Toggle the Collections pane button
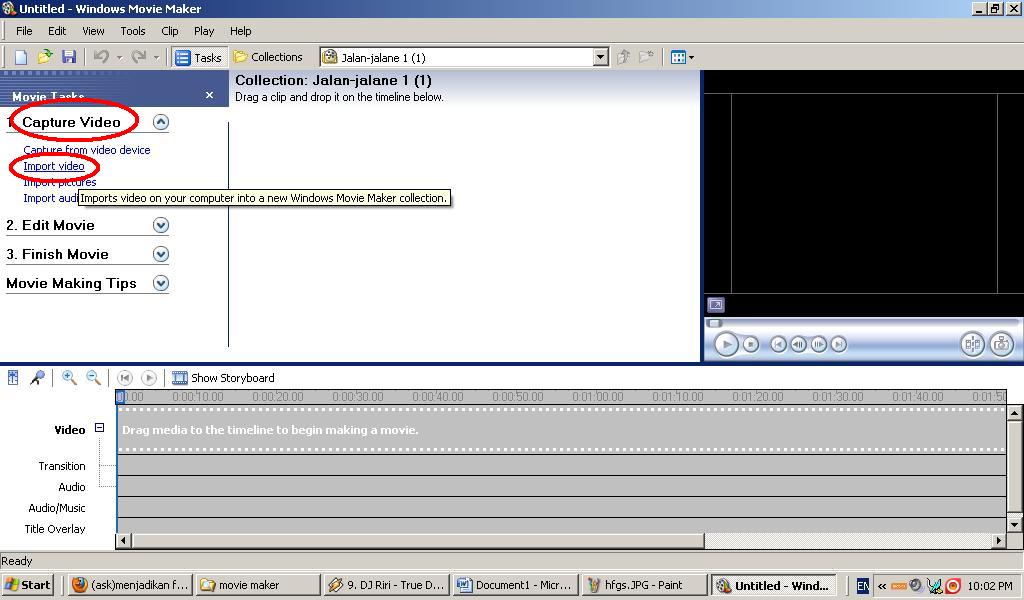 (268, 57)
